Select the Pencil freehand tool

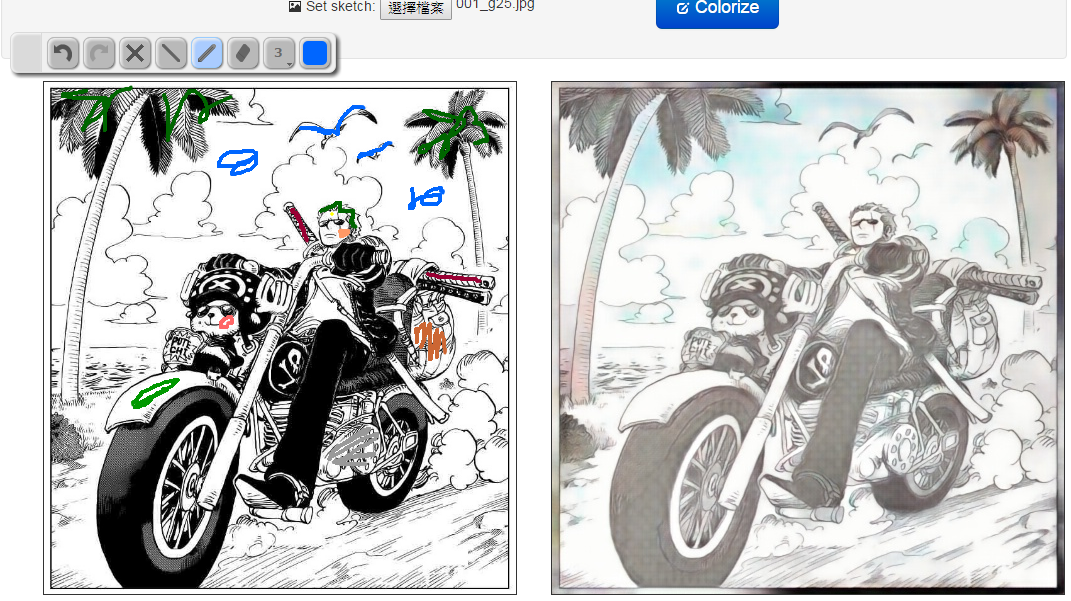(207, 53)
